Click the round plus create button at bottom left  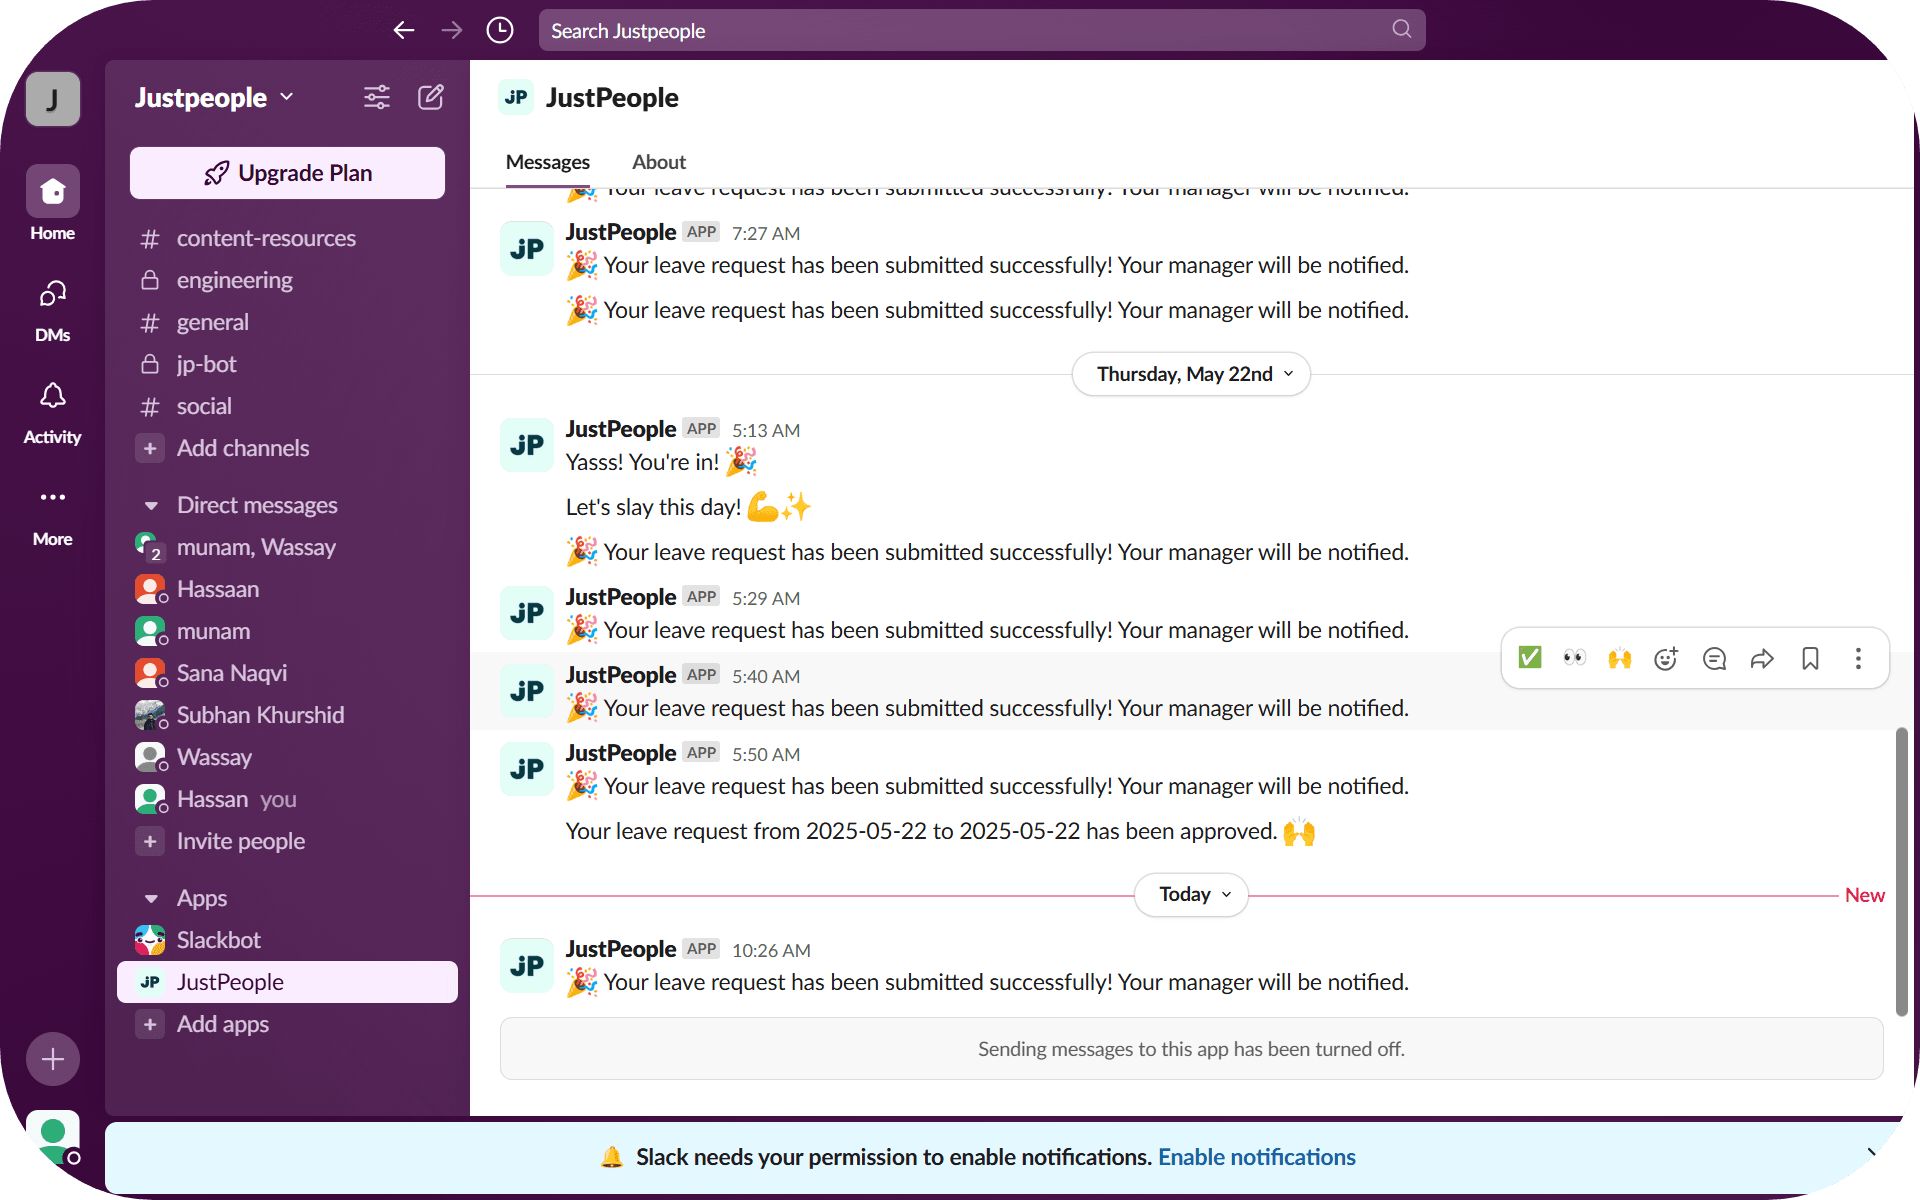pyautogui.click(x=53, y=1059)
